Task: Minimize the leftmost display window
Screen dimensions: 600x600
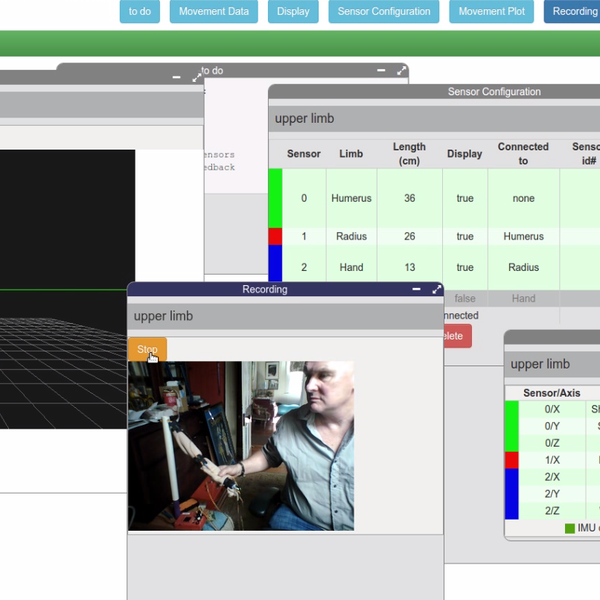Action: pos(176,77)
